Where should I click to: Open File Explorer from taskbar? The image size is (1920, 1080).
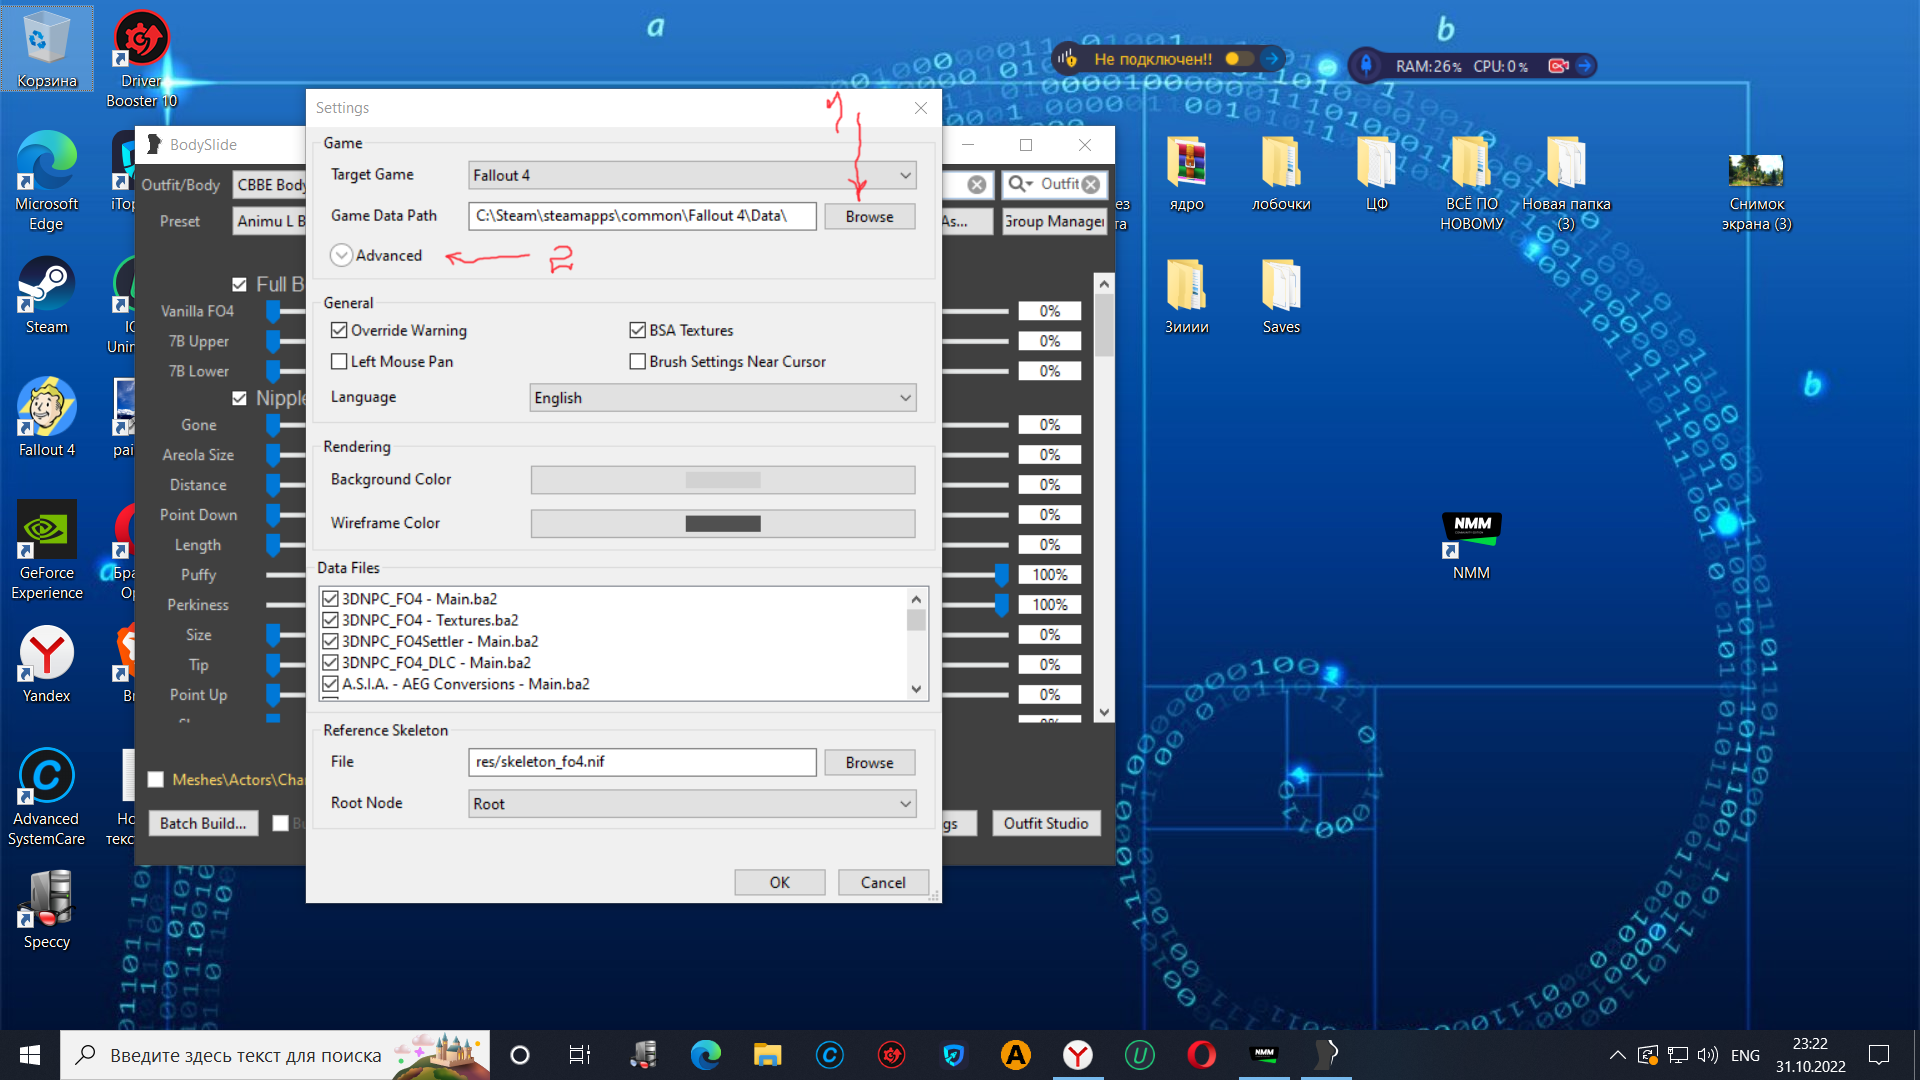(767, 1055)
